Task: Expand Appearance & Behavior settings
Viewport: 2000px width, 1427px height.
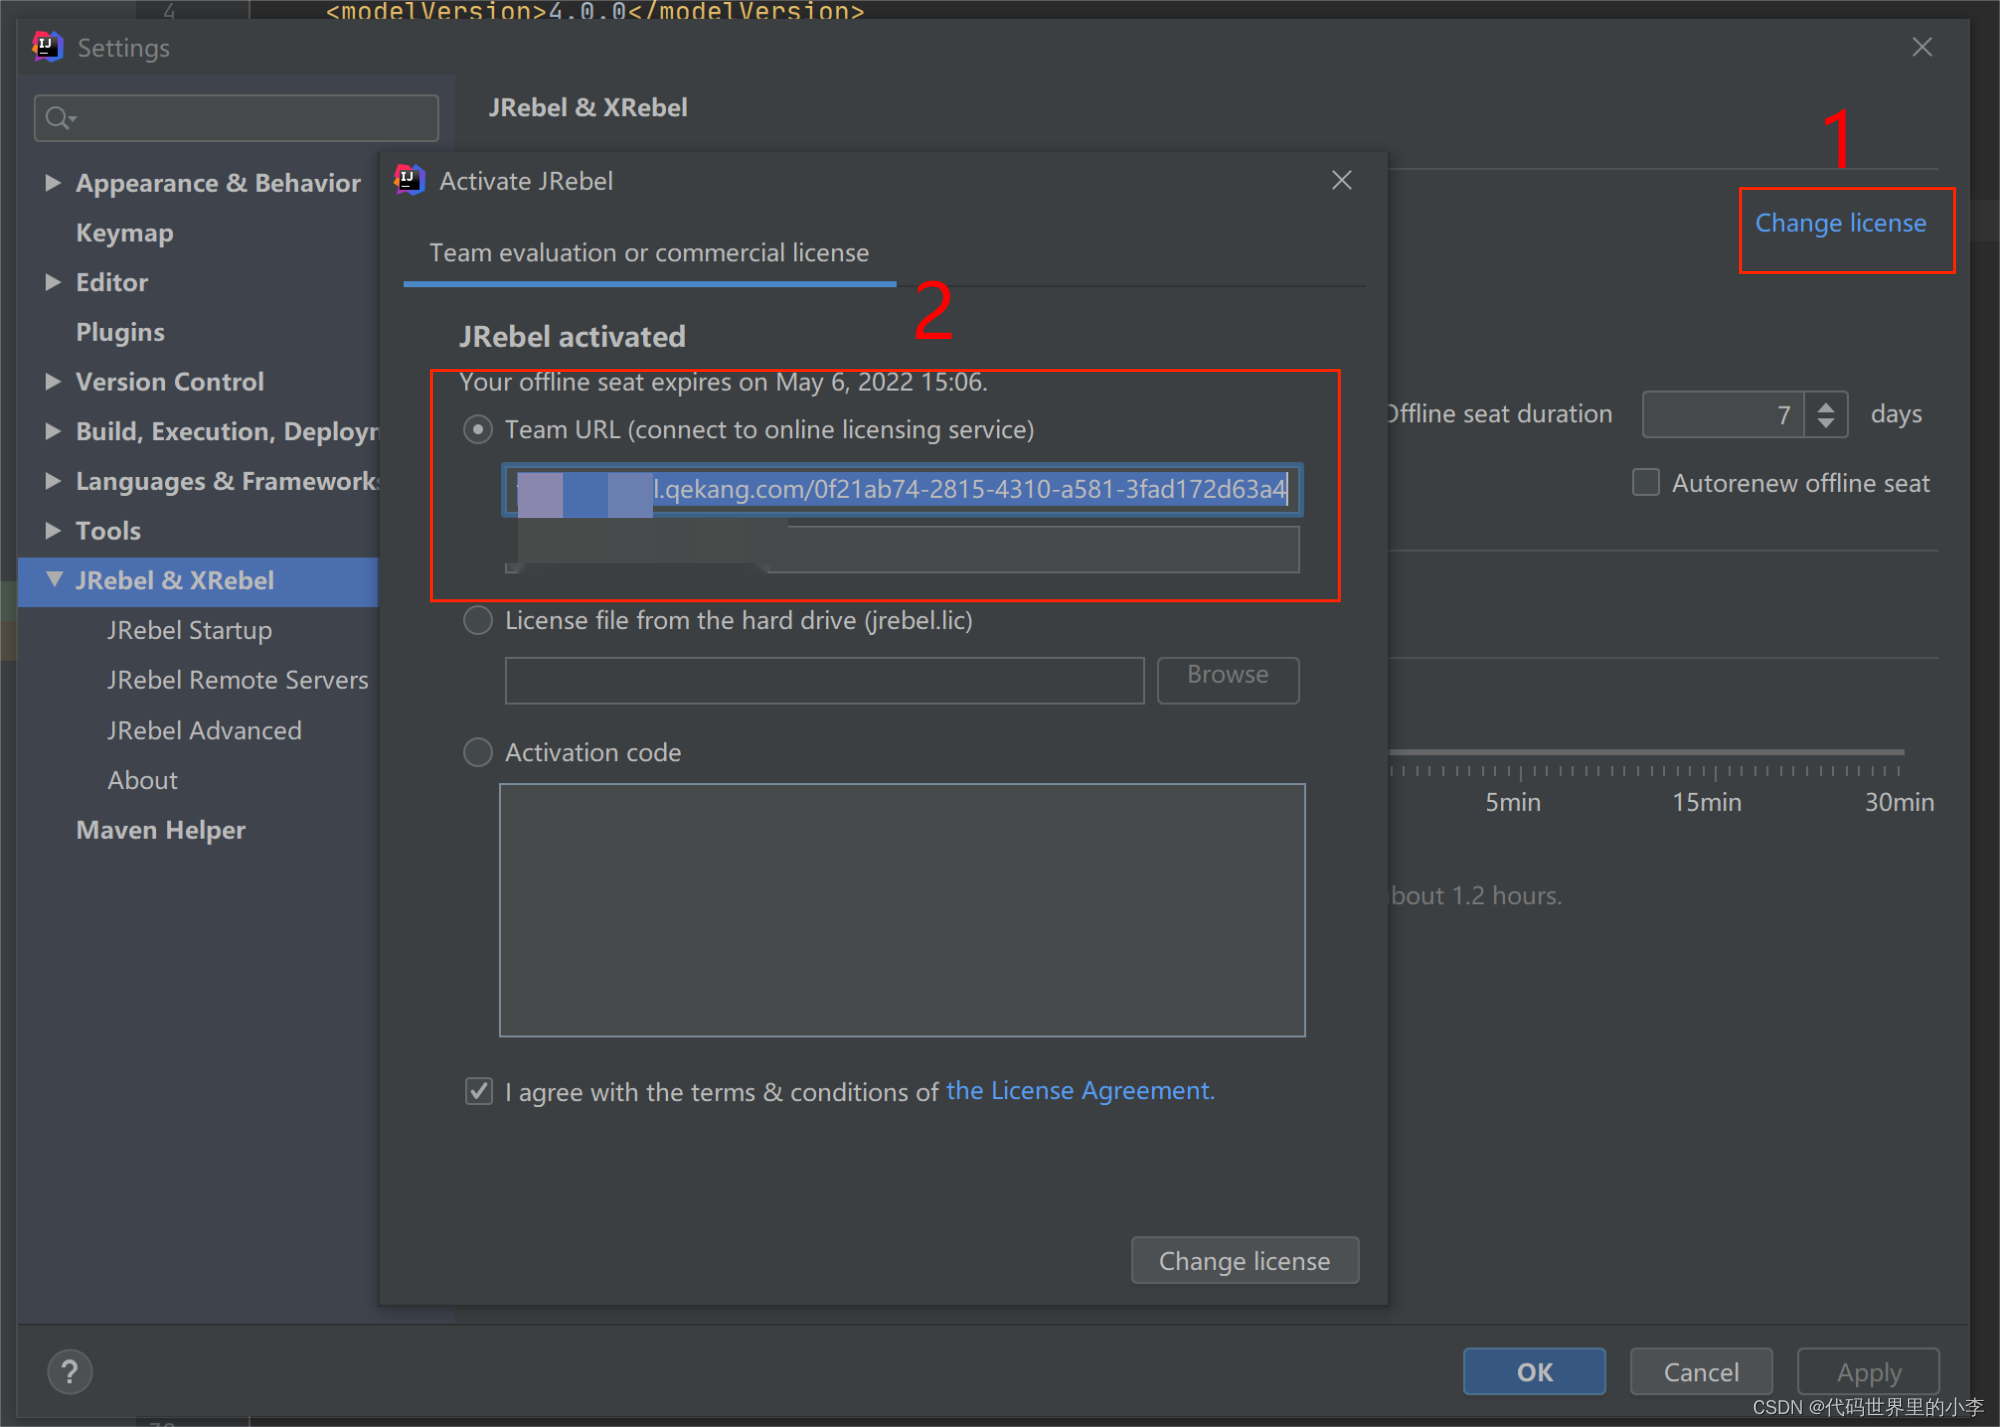Action: [53, 183]
